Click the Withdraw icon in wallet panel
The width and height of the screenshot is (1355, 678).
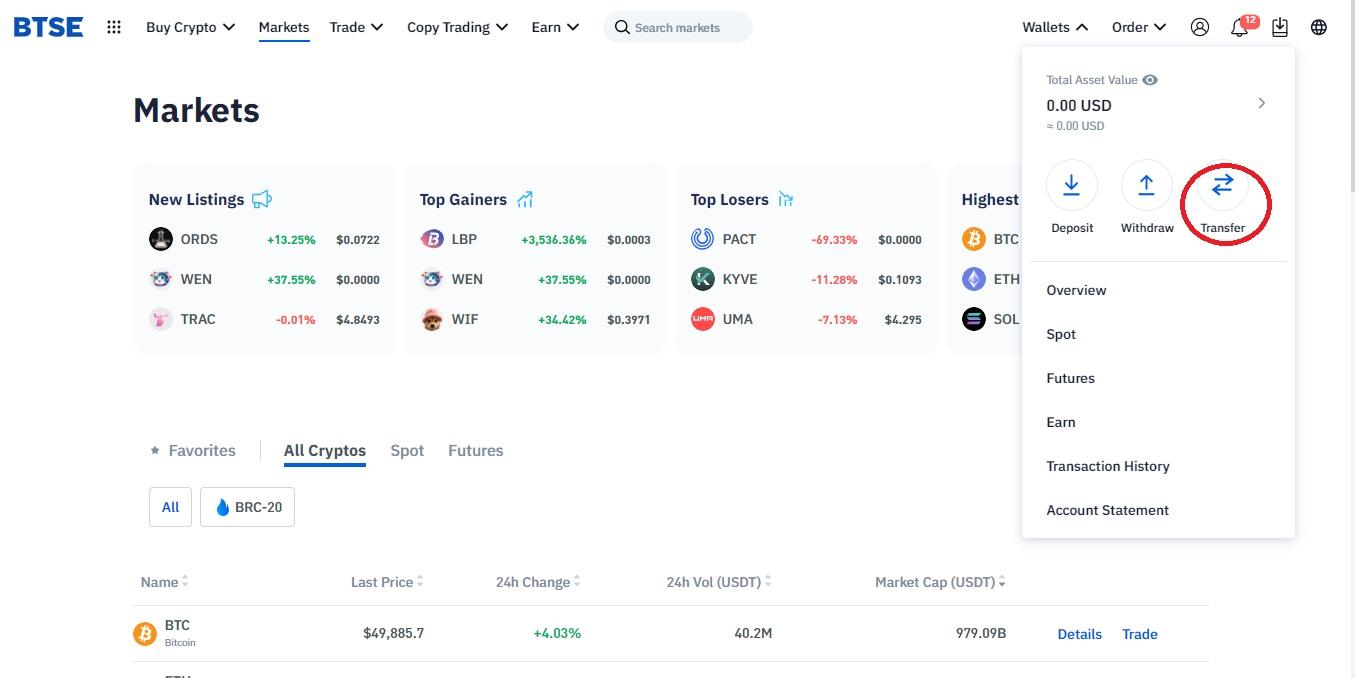coord(1146,185)
